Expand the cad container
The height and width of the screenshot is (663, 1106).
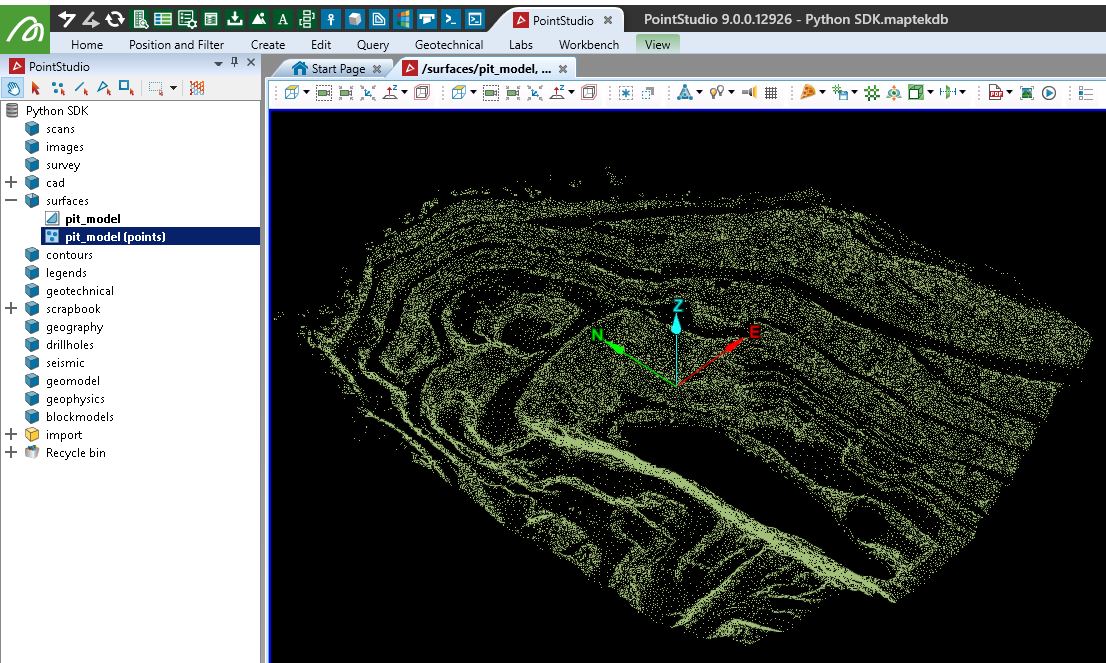[x=11, y=183]
